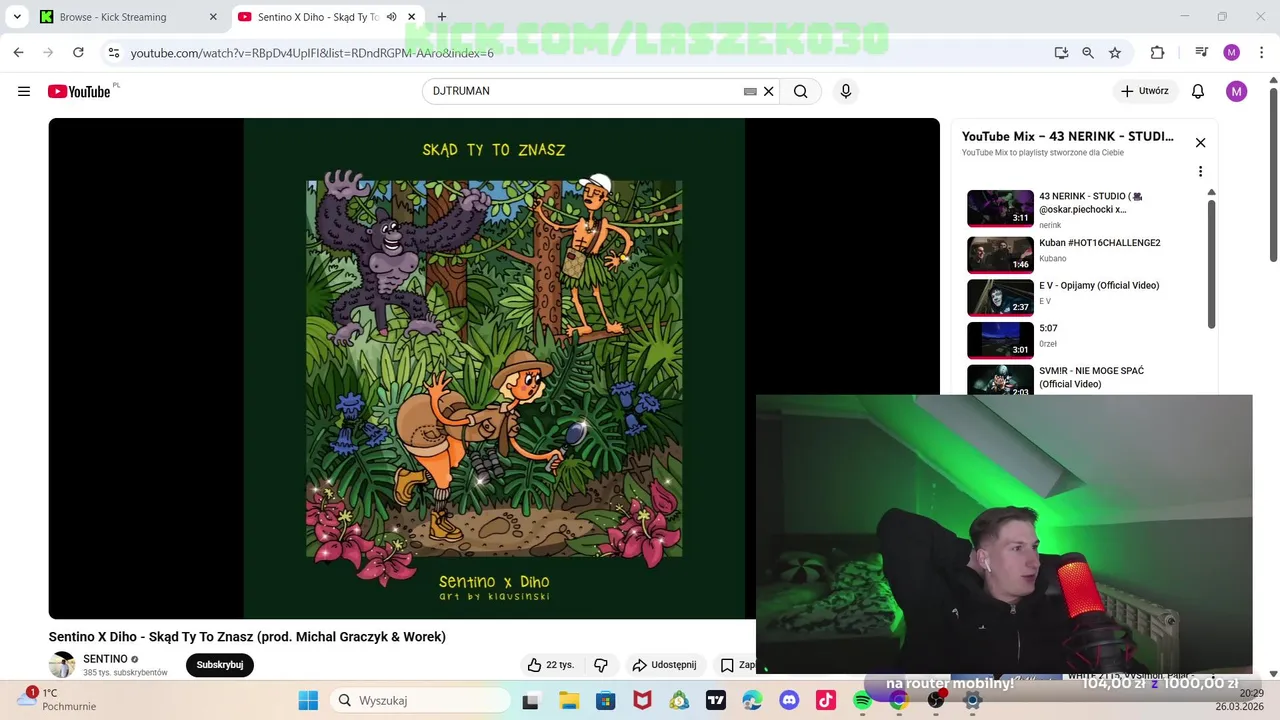Viewport: 1280px width, 720px height.
Task: Open YouTube notifications bell
Action: [x=1198, y=91]
